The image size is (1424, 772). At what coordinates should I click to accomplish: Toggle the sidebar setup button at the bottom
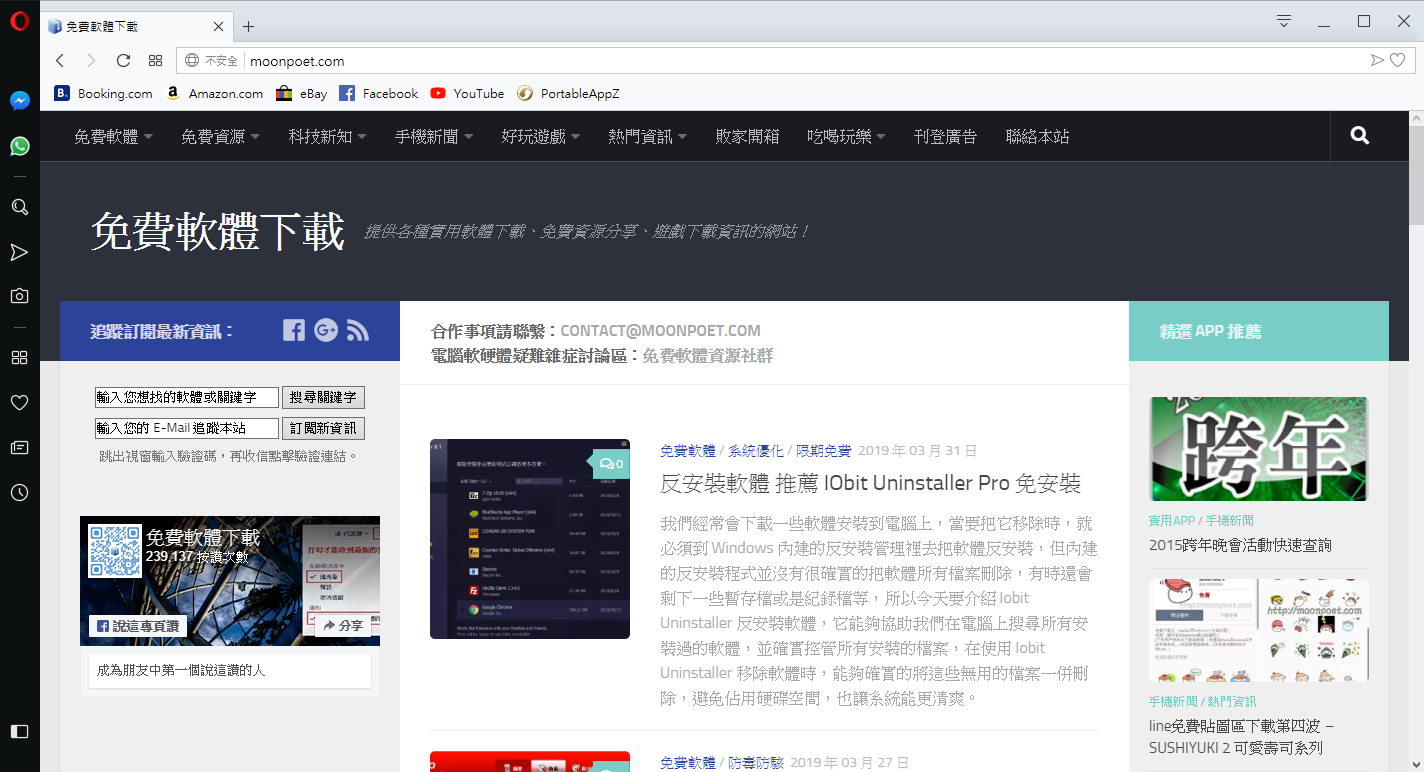pyautogui.click(x=19, y=733)
